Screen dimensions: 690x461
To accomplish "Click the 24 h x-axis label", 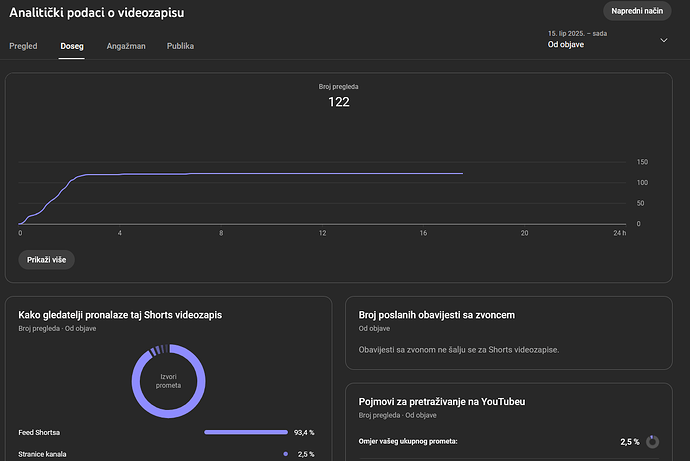I will (x=620, y=233).
